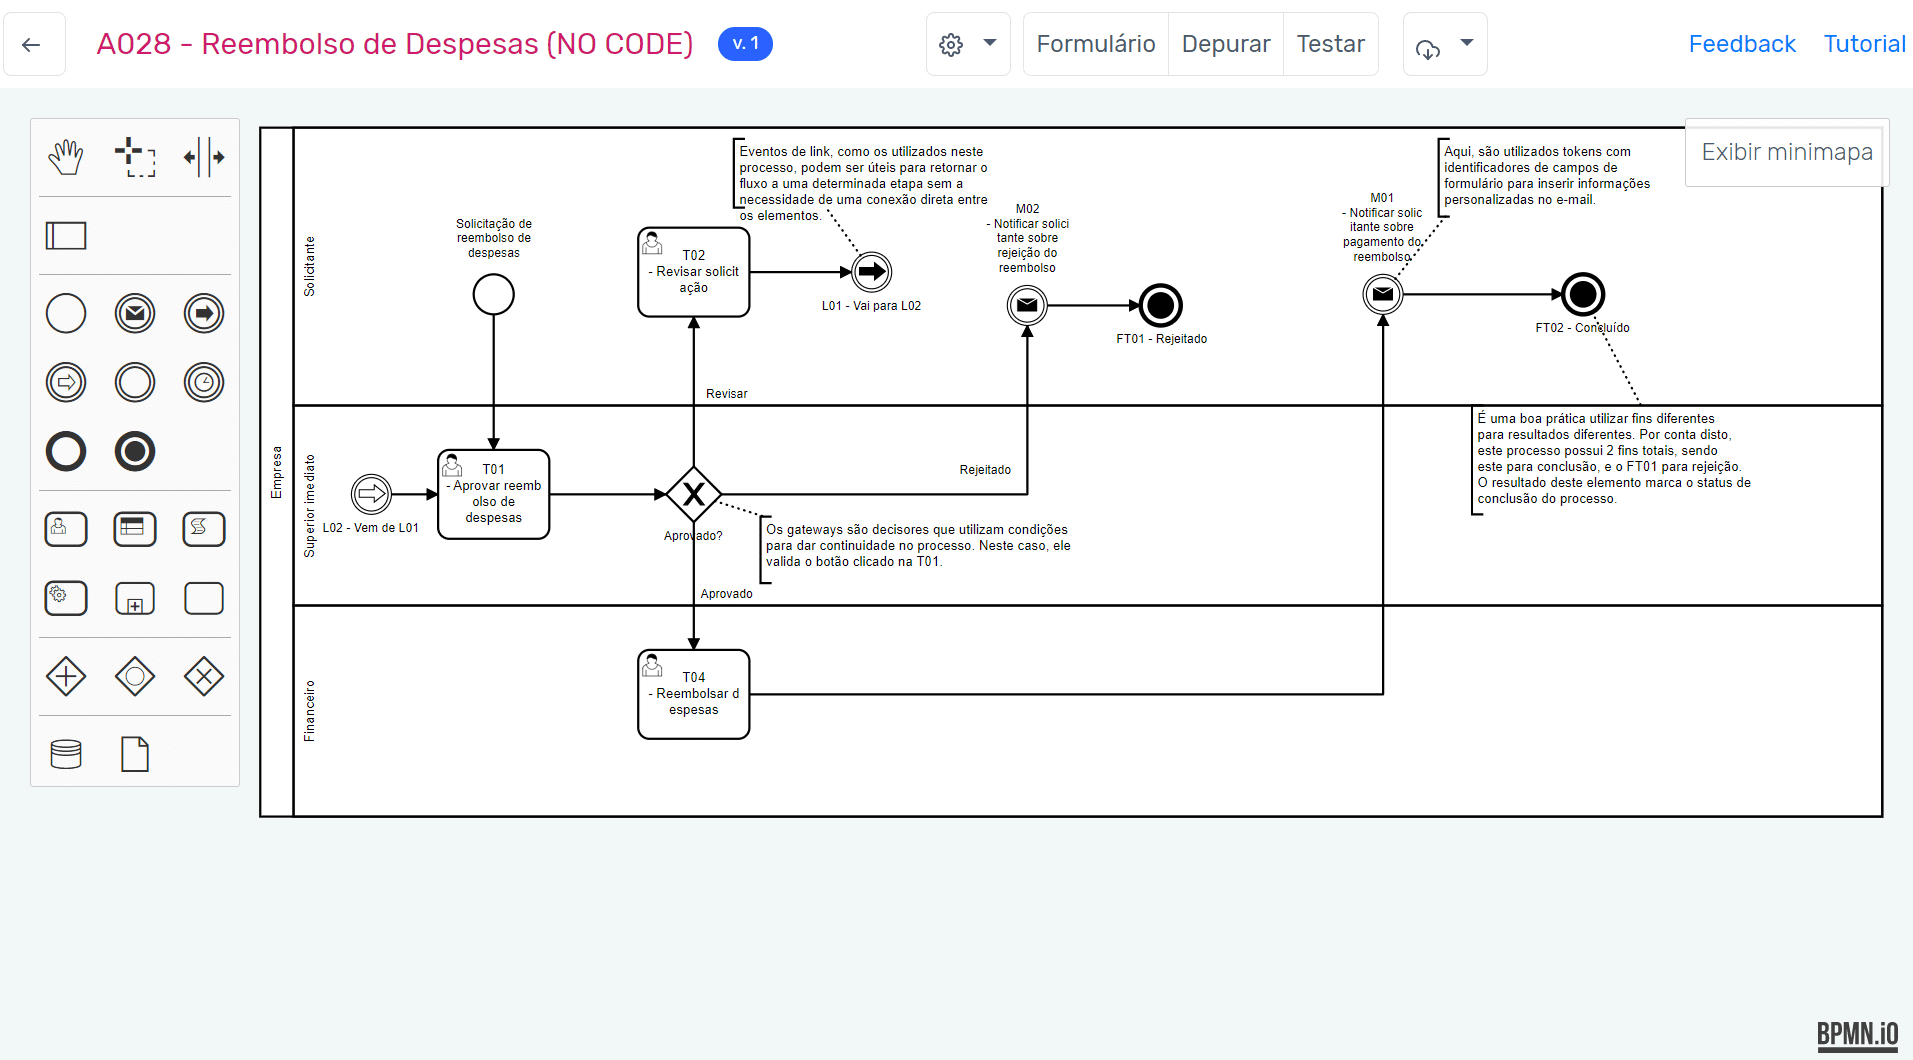Select the Message event icon in the palette
This screenshot has width=1913, height=1060.
click(135, 313)
